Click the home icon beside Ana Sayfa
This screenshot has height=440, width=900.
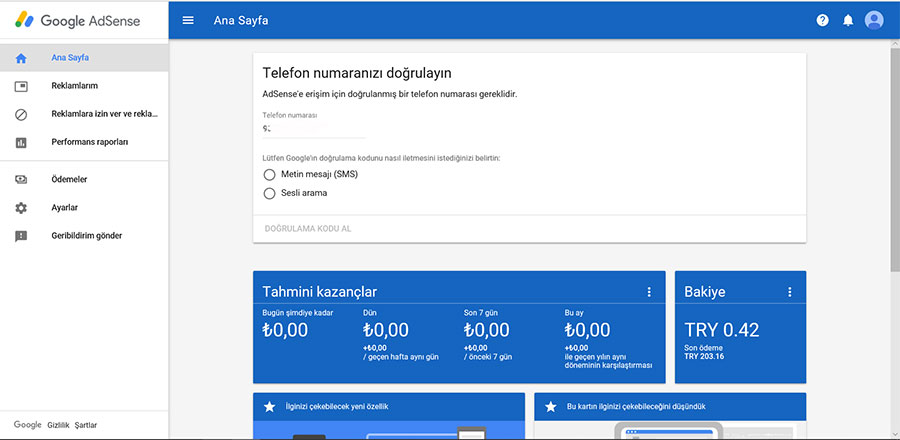(x=21, y=58)
